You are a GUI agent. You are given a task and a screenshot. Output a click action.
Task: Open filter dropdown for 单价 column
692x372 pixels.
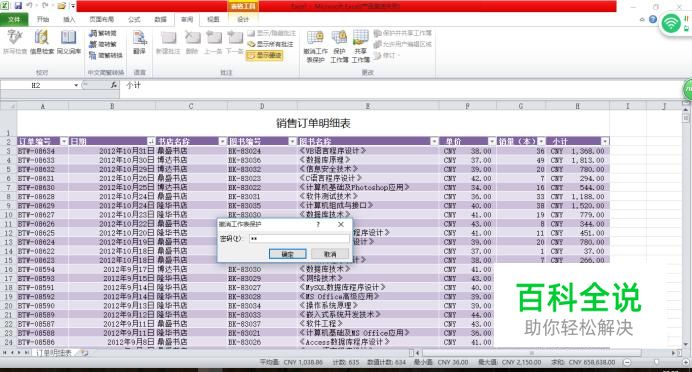(x=492, y=141)
